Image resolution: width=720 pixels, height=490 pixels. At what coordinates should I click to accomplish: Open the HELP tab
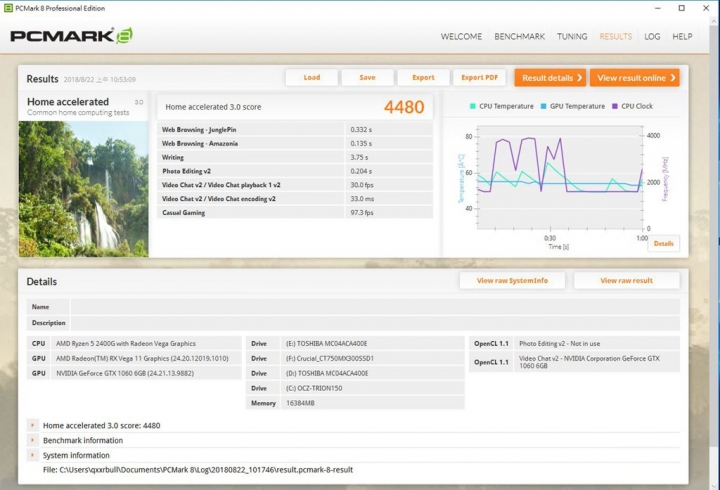[682, 37]
